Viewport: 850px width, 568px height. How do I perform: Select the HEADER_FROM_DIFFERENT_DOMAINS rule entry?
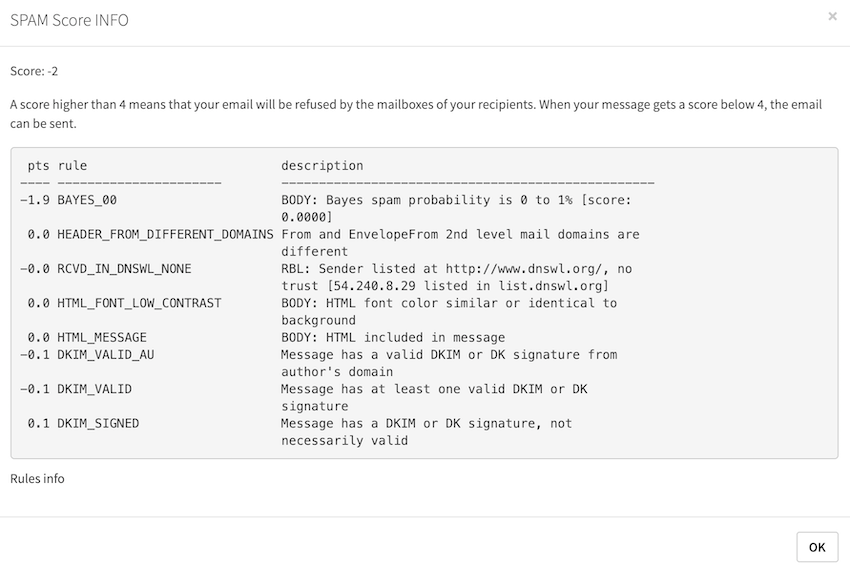[x=165, y=234]
